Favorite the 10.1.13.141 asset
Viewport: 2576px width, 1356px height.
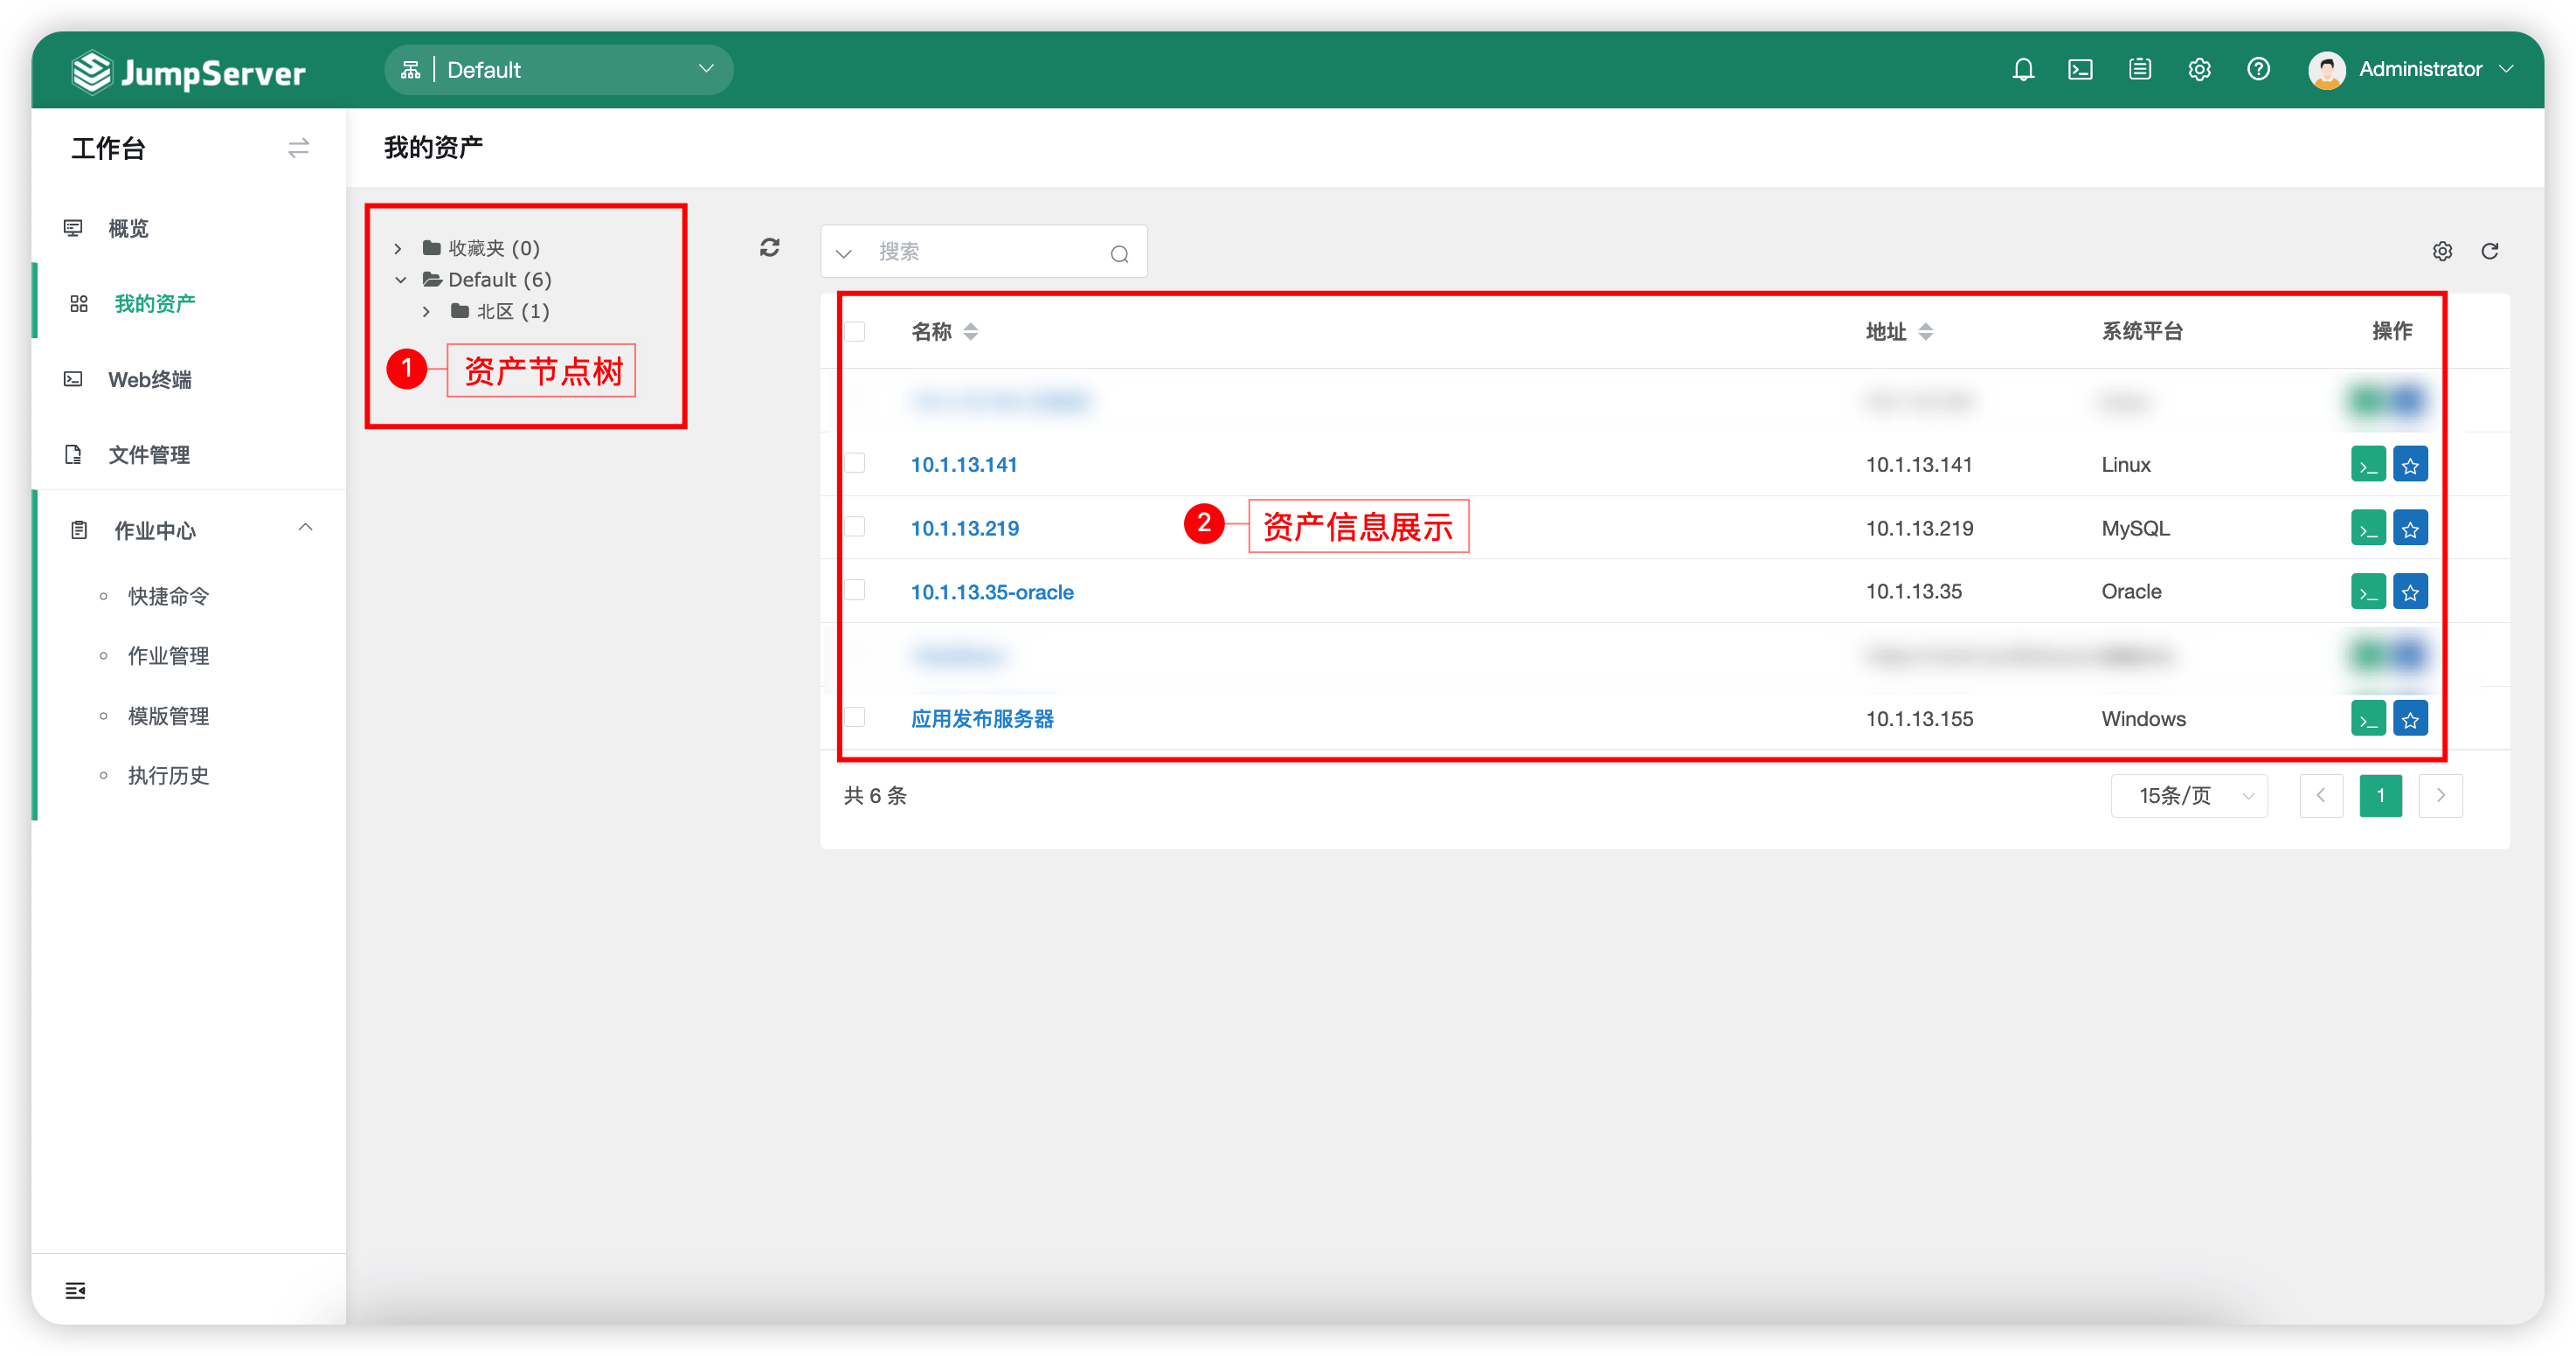tap(2410, 465)
